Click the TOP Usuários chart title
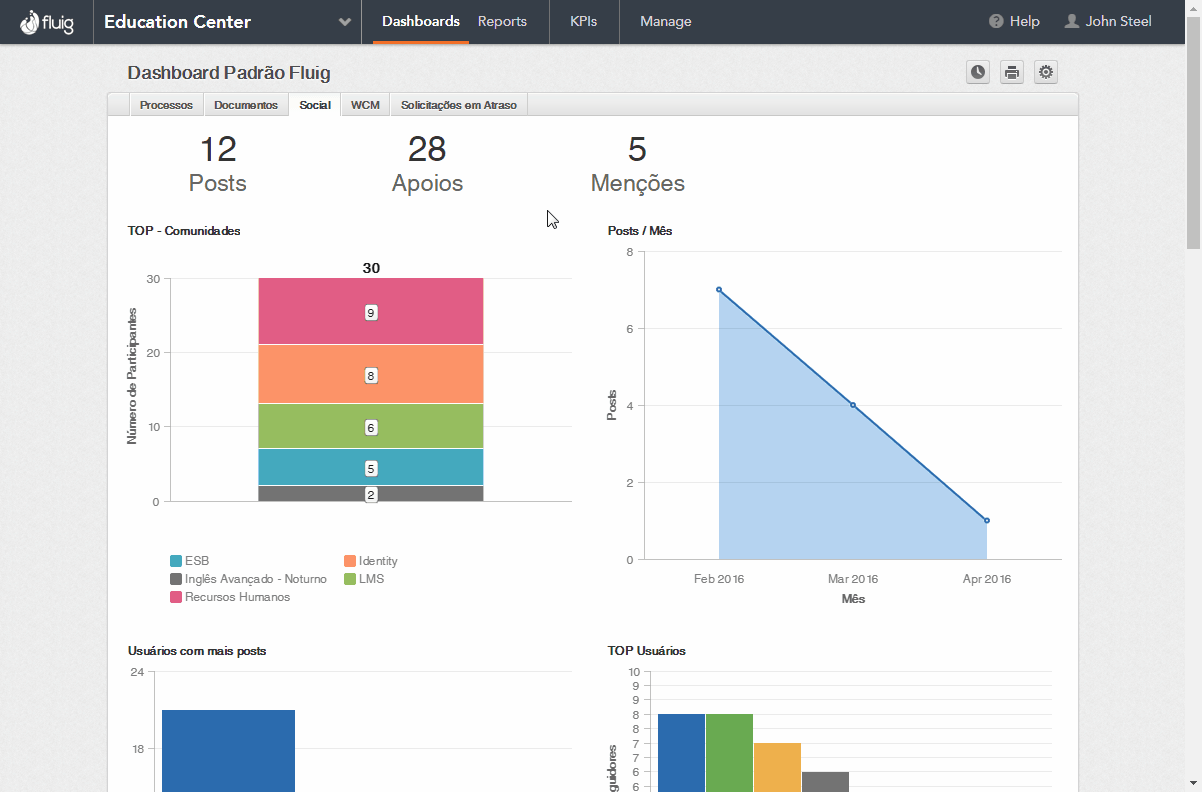 point(646,651)
